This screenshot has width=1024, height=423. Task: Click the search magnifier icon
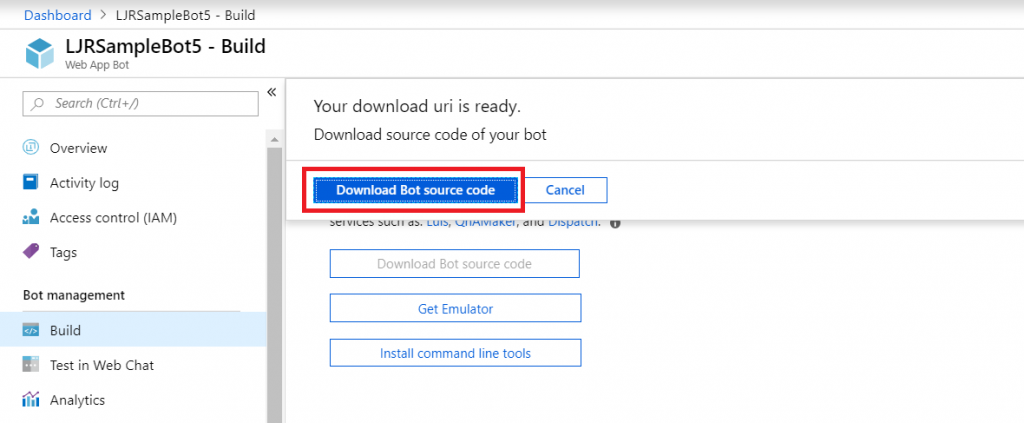tap(38, 103)
